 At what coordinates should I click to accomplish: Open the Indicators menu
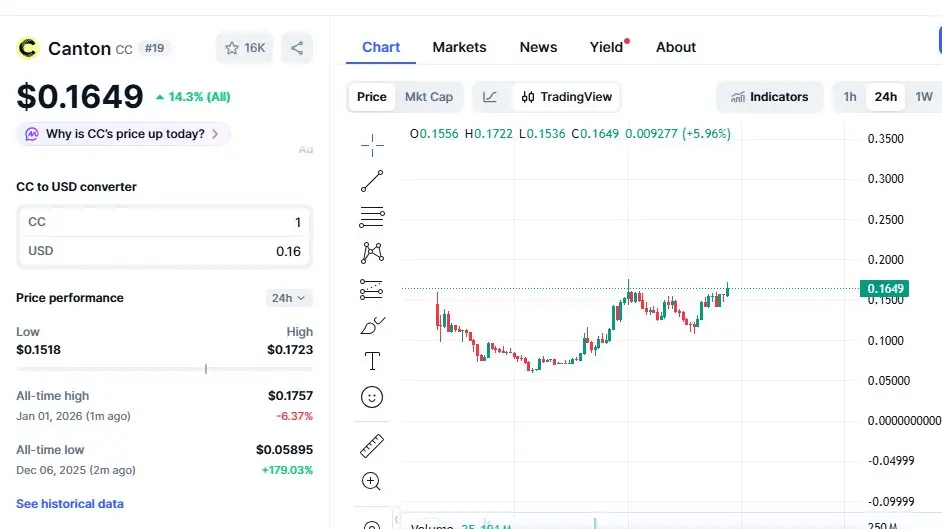point(769,97)
